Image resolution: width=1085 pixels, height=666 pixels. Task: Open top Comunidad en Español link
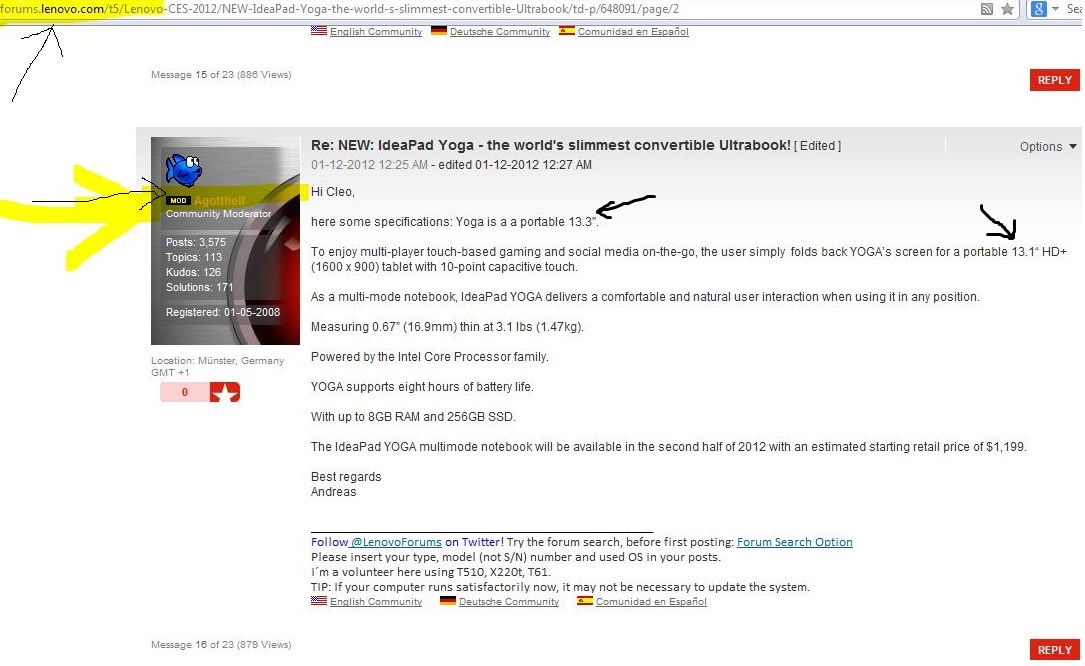pyautogui.click(x=633, y=32)
